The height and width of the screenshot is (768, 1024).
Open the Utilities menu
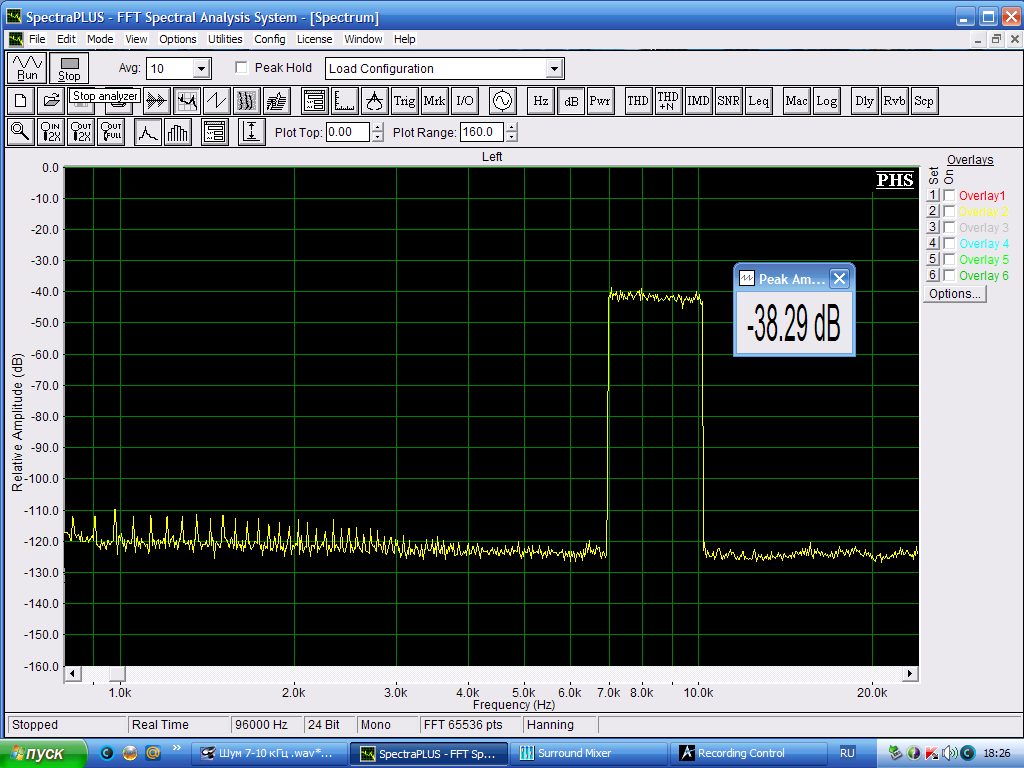pos(225,39)
